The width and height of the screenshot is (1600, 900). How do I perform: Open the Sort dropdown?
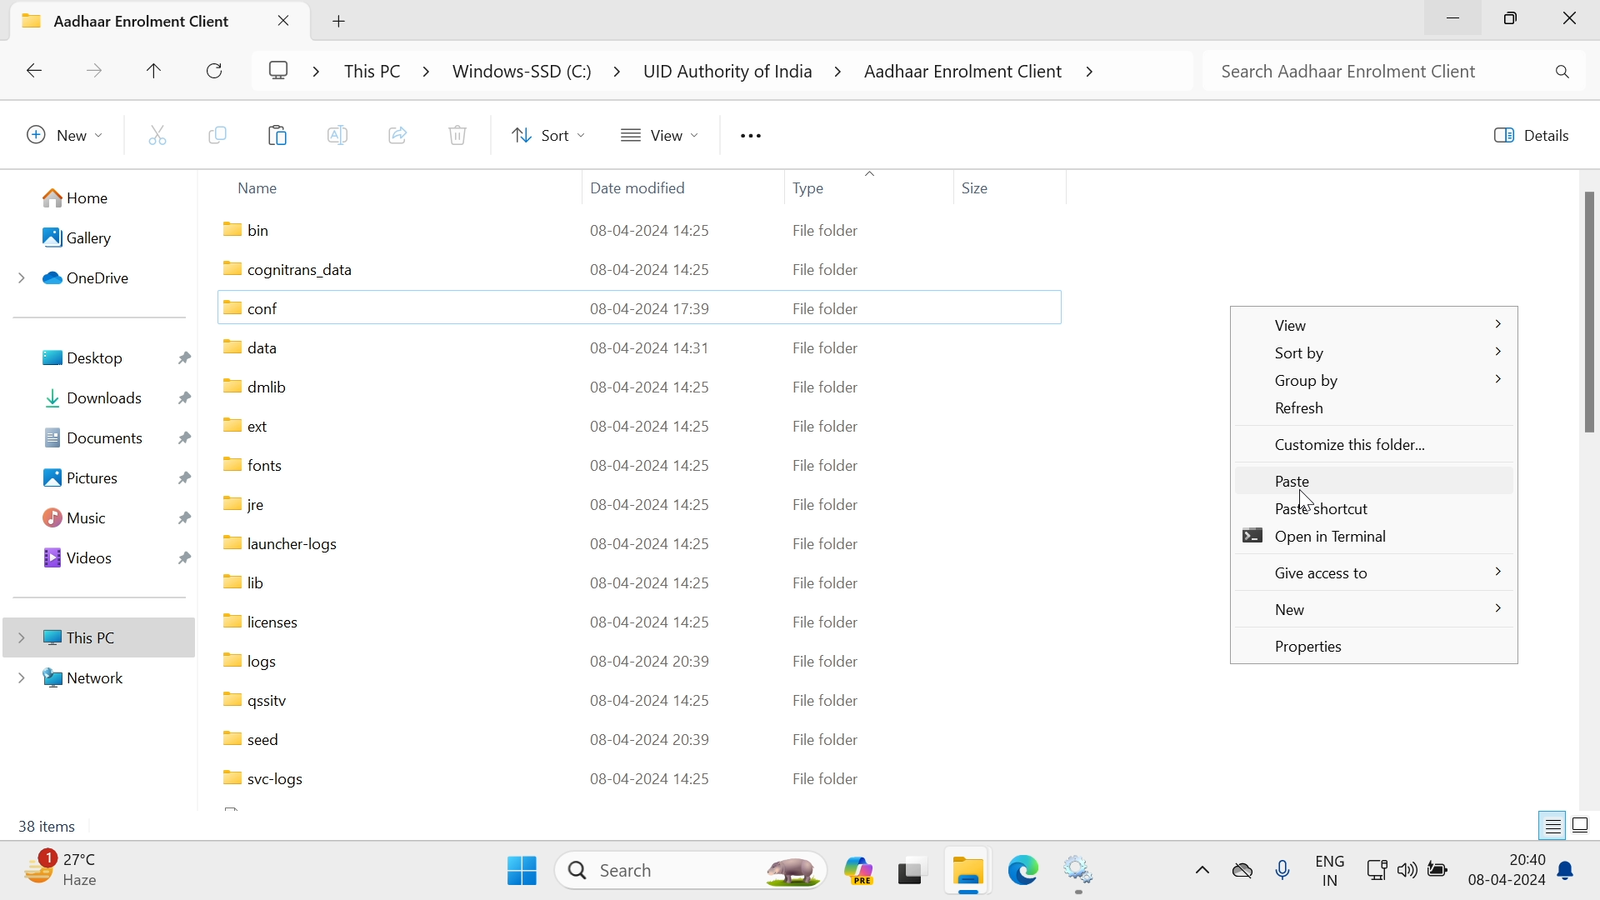[548, 135]
